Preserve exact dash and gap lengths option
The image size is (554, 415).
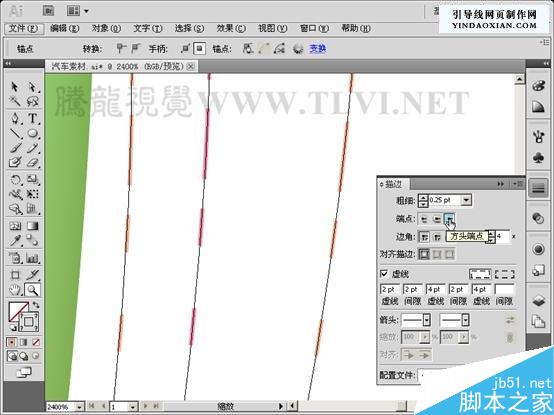point(480,274)
